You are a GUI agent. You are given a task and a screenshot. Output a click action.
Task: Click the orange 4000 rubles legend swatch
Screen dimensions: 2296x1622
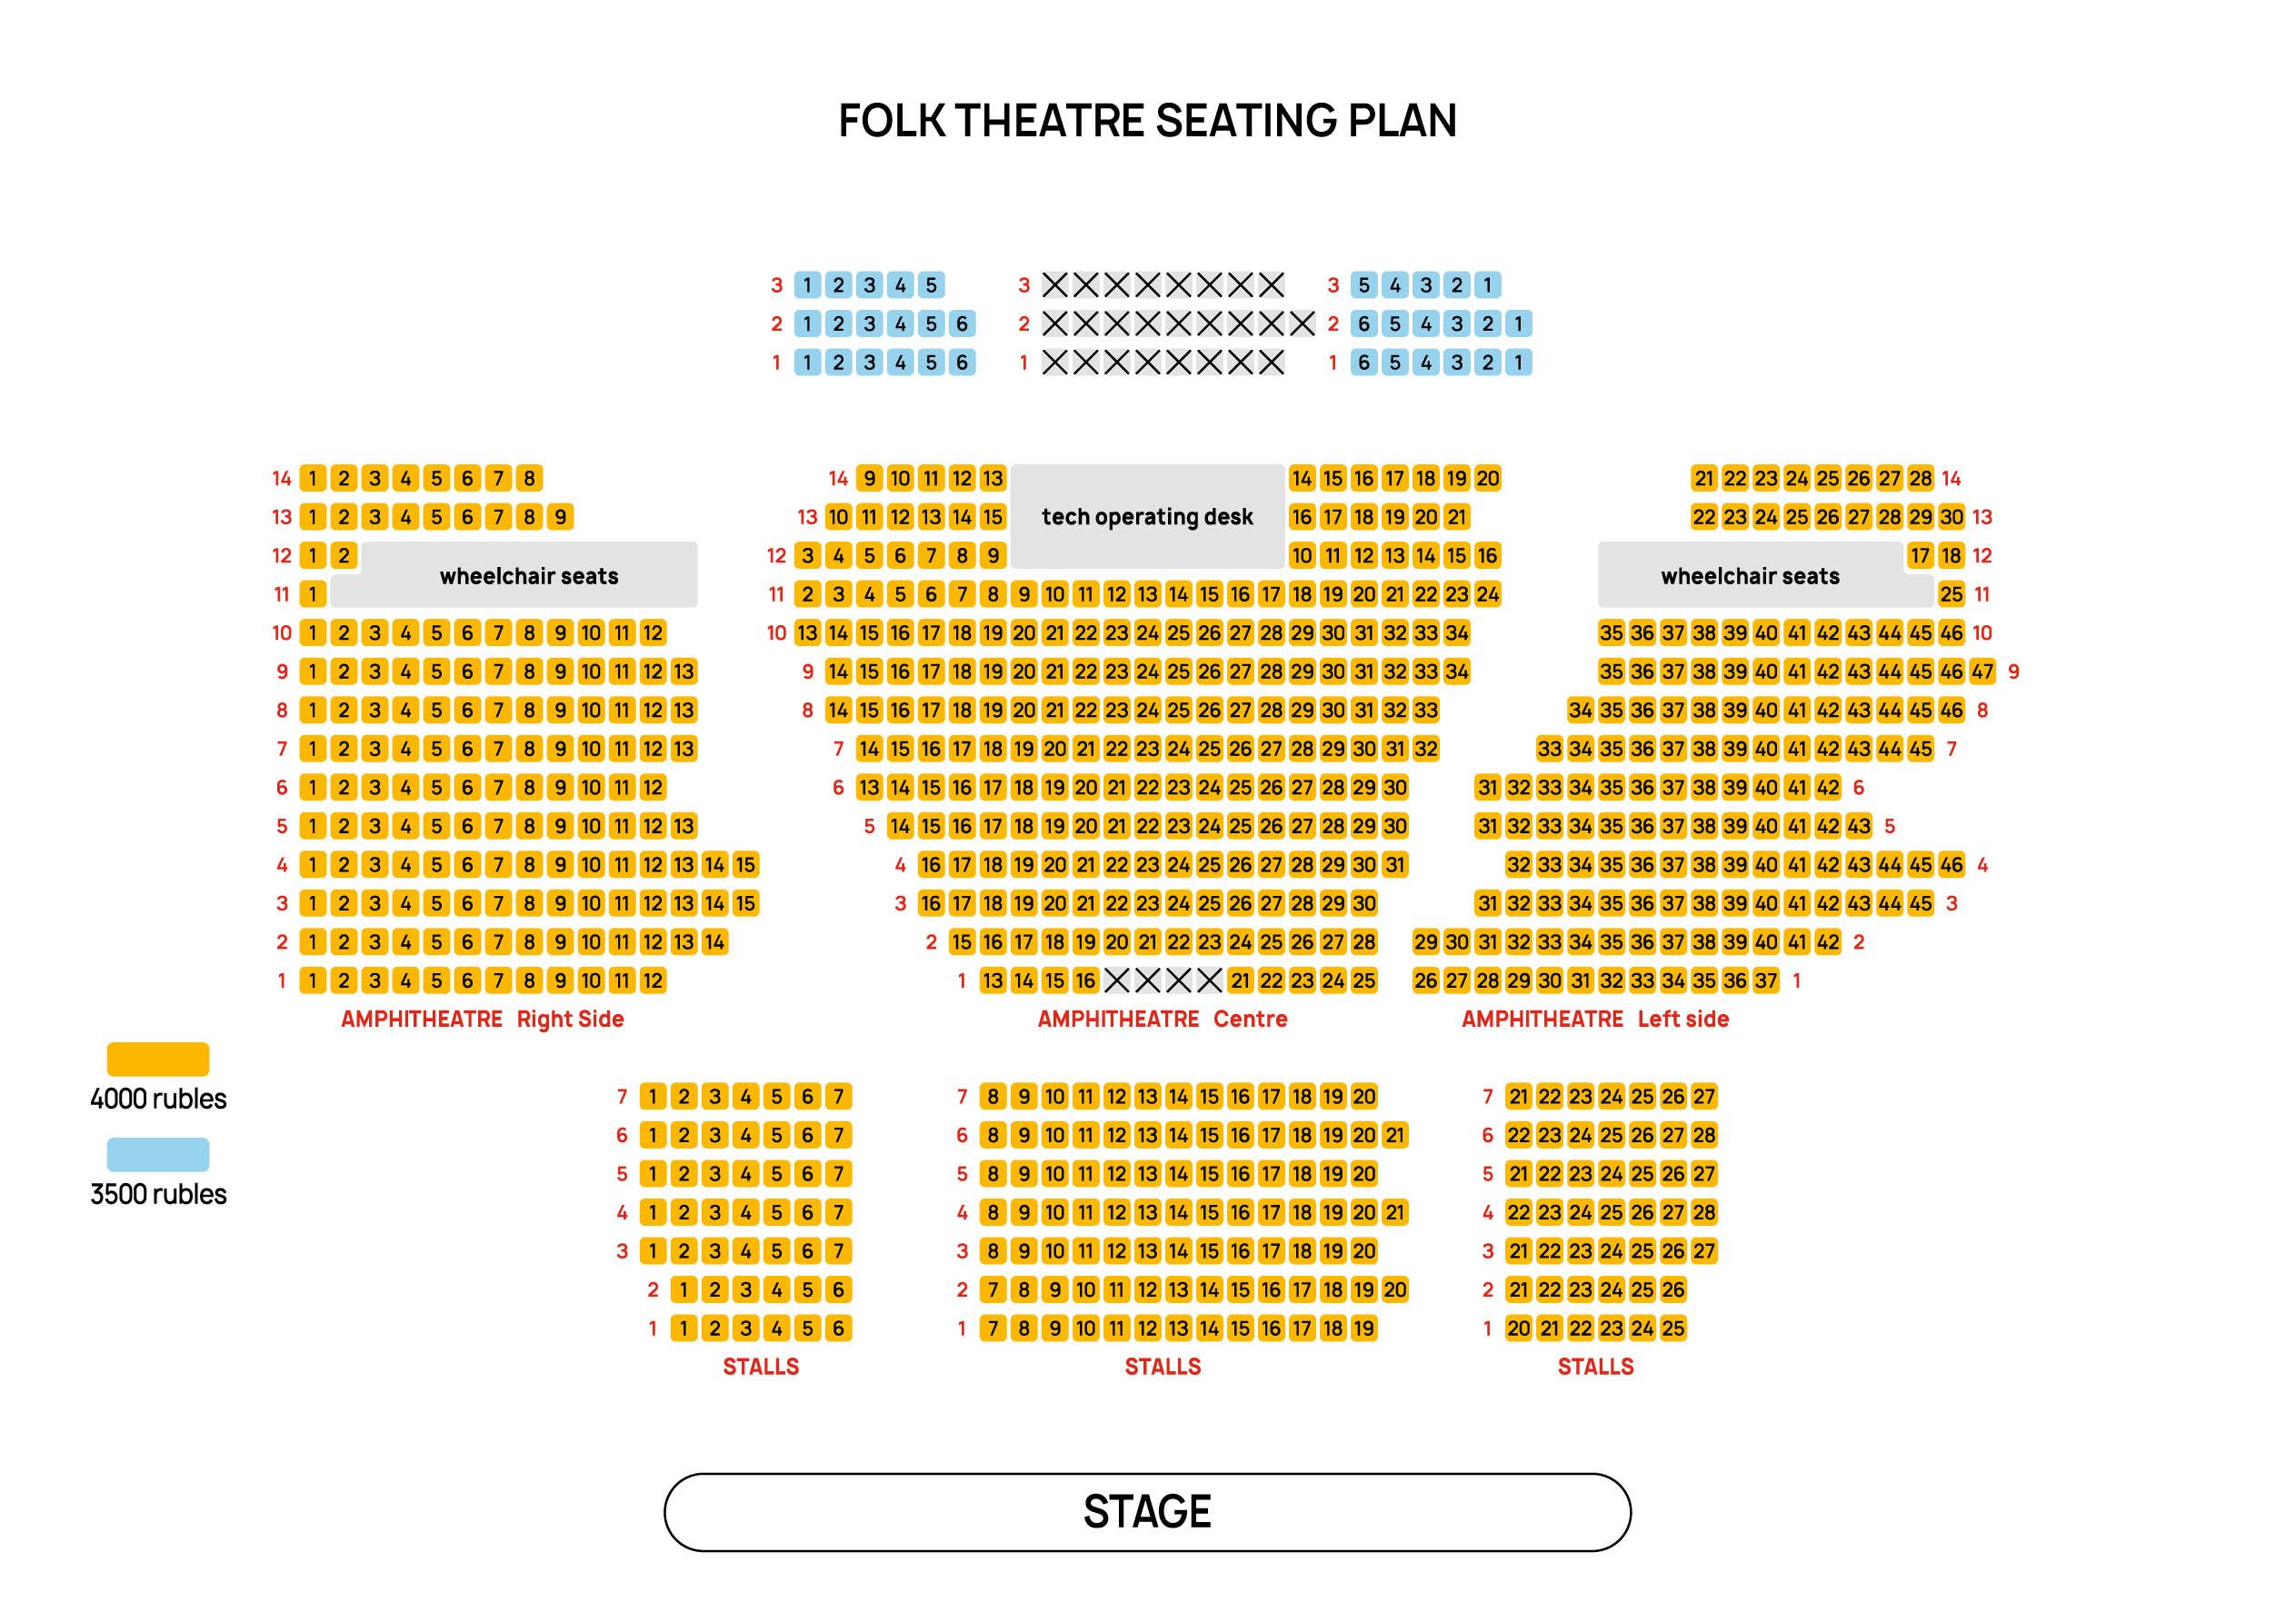[x=158, y=1059]
